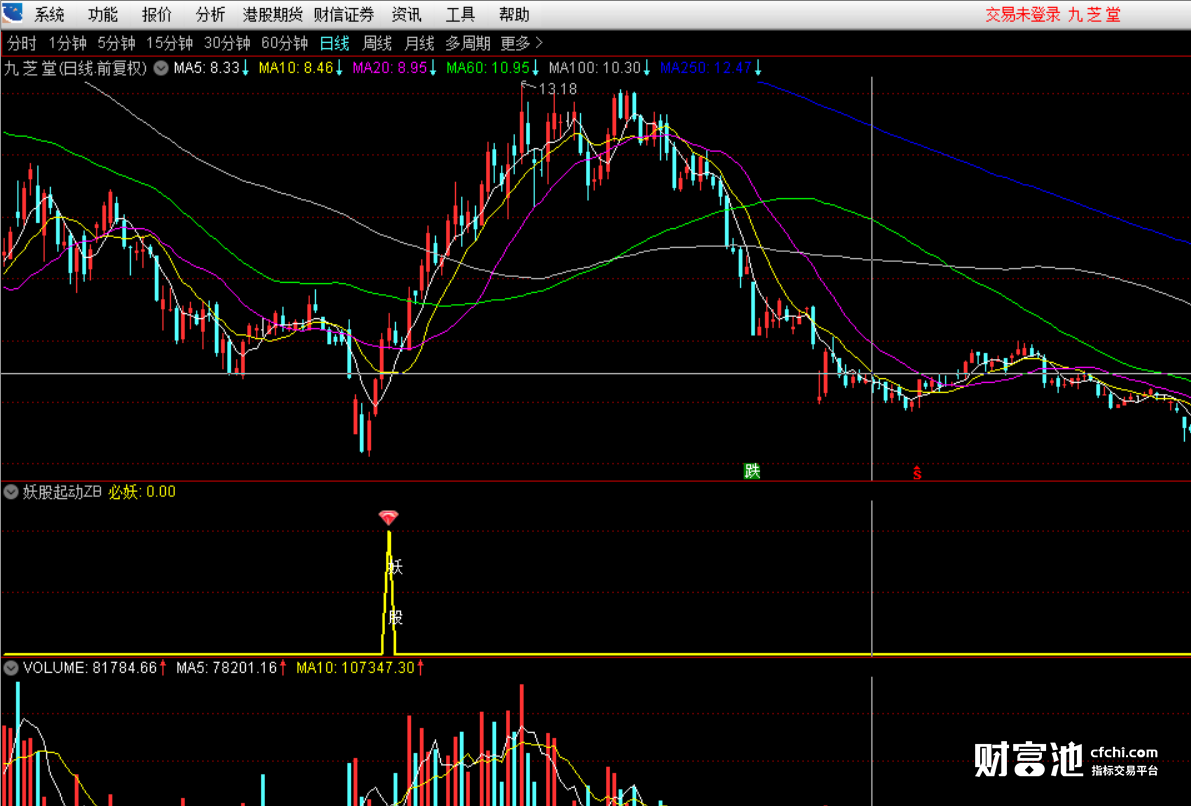Viewport: 1191px width, 806px height.
Task: Select the 周线 weekly period tab
Action: pyautogui.click(x=377, y=43)
